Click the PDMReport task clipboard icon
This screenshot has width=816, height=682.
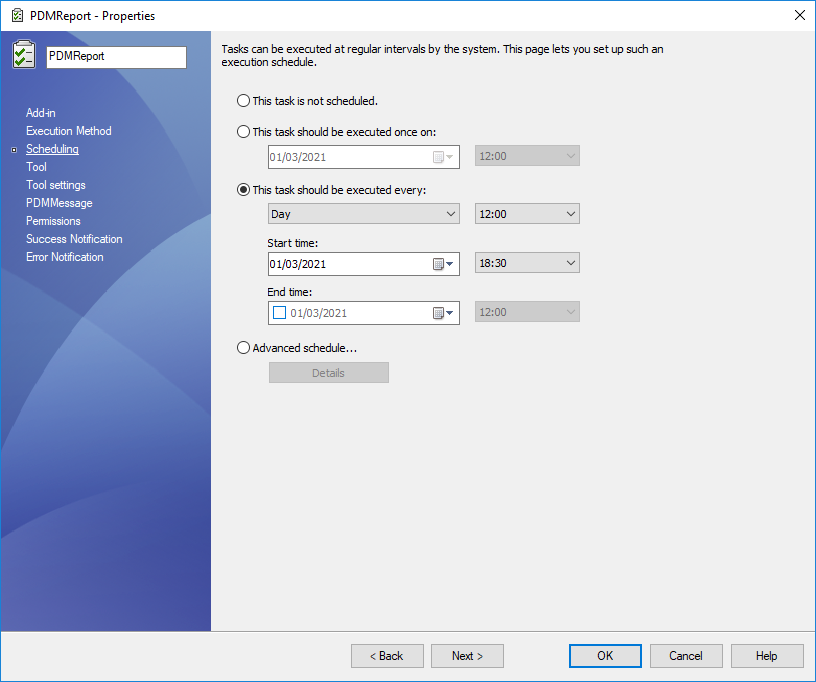click(24, 55)
